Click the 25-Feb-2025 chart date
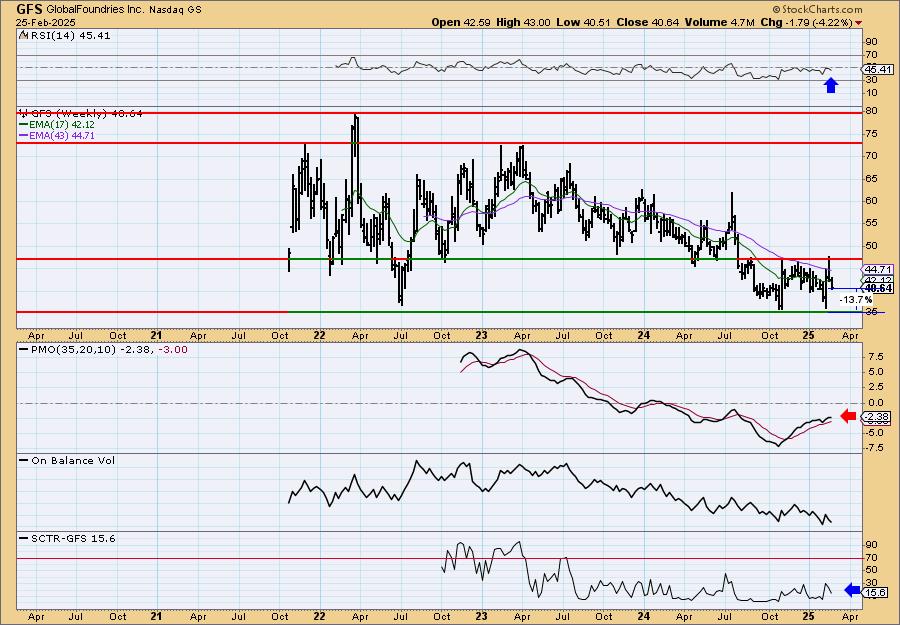This screenshot has height=625, width=900. tap(44, 22)
